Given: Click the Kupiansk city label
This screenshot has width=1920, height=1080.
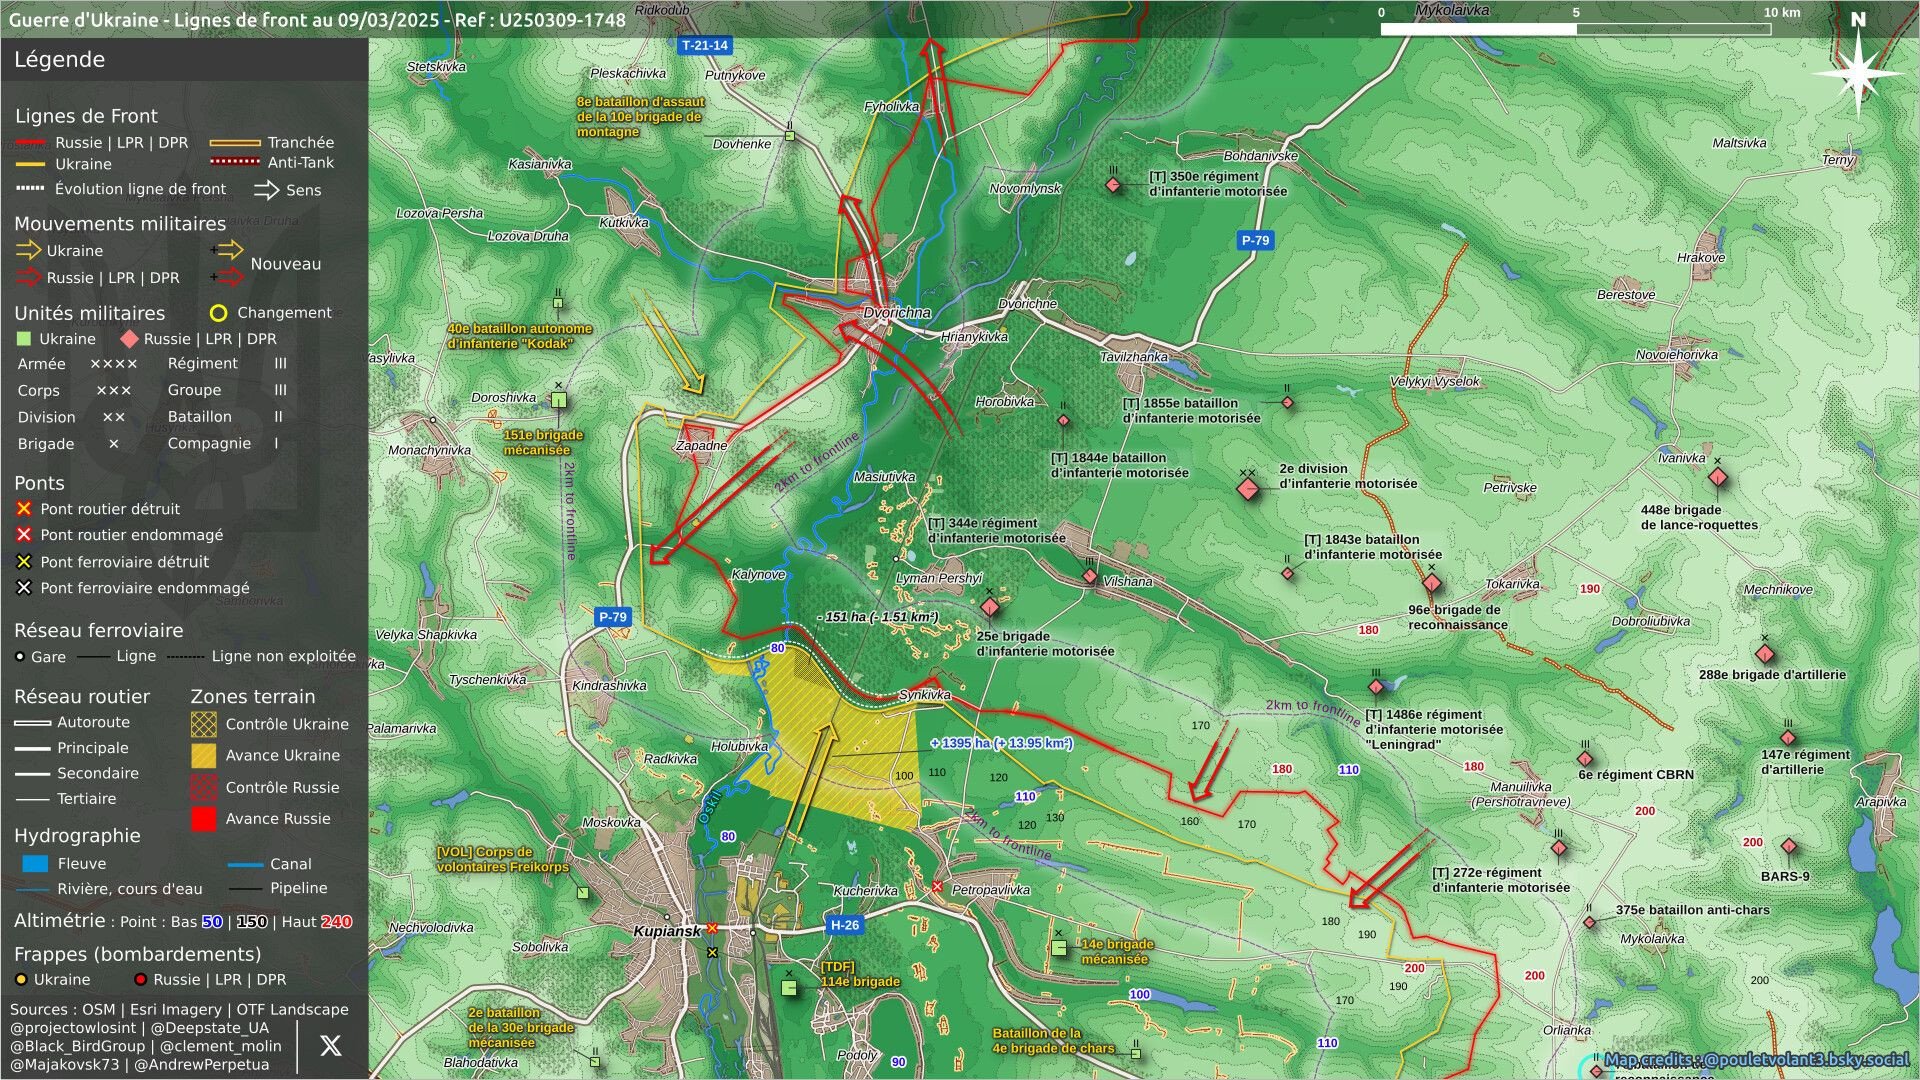Looking at the screenshot, I should (x=667, y=931).
